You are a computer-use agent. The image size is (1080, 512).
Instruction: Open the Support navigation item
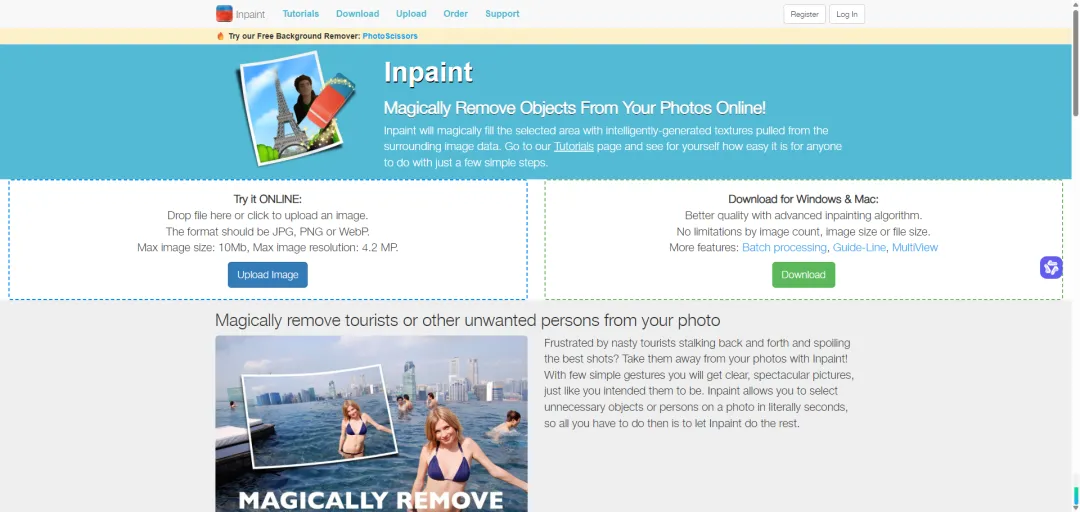tap(502, 14)
